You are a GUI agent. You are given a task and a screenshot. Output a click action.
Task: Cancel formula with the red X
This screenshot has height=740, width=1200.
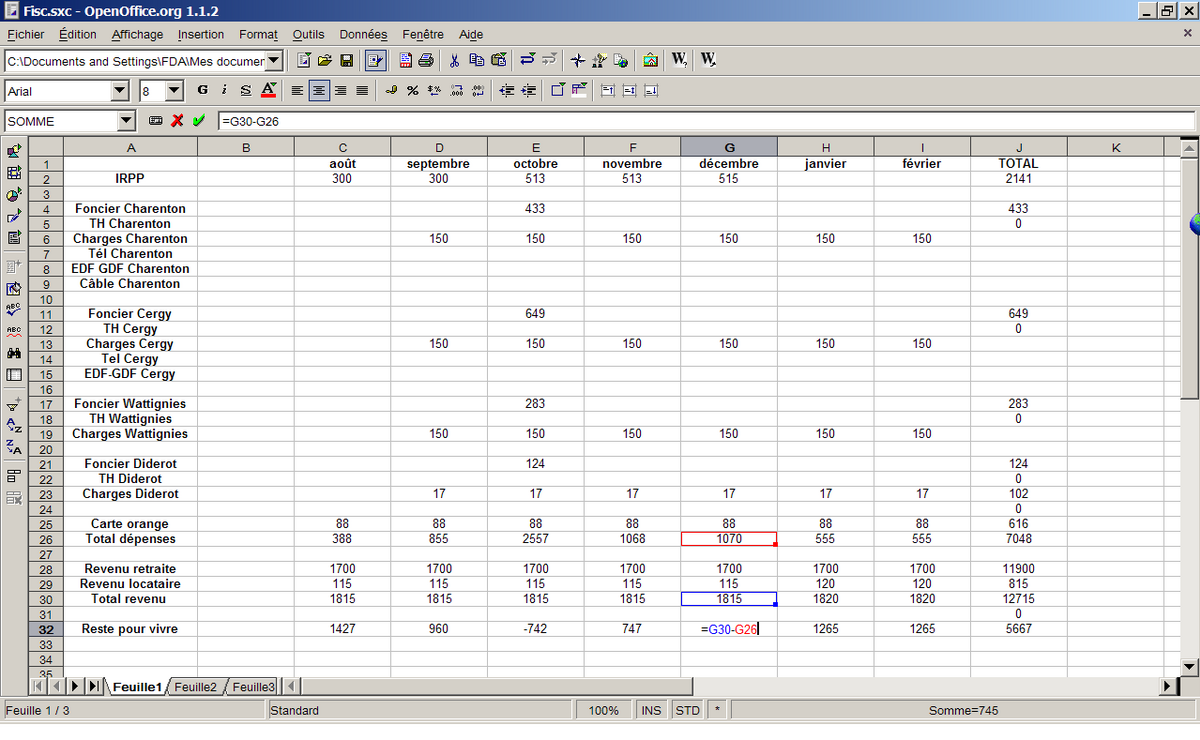coord(177,120)
